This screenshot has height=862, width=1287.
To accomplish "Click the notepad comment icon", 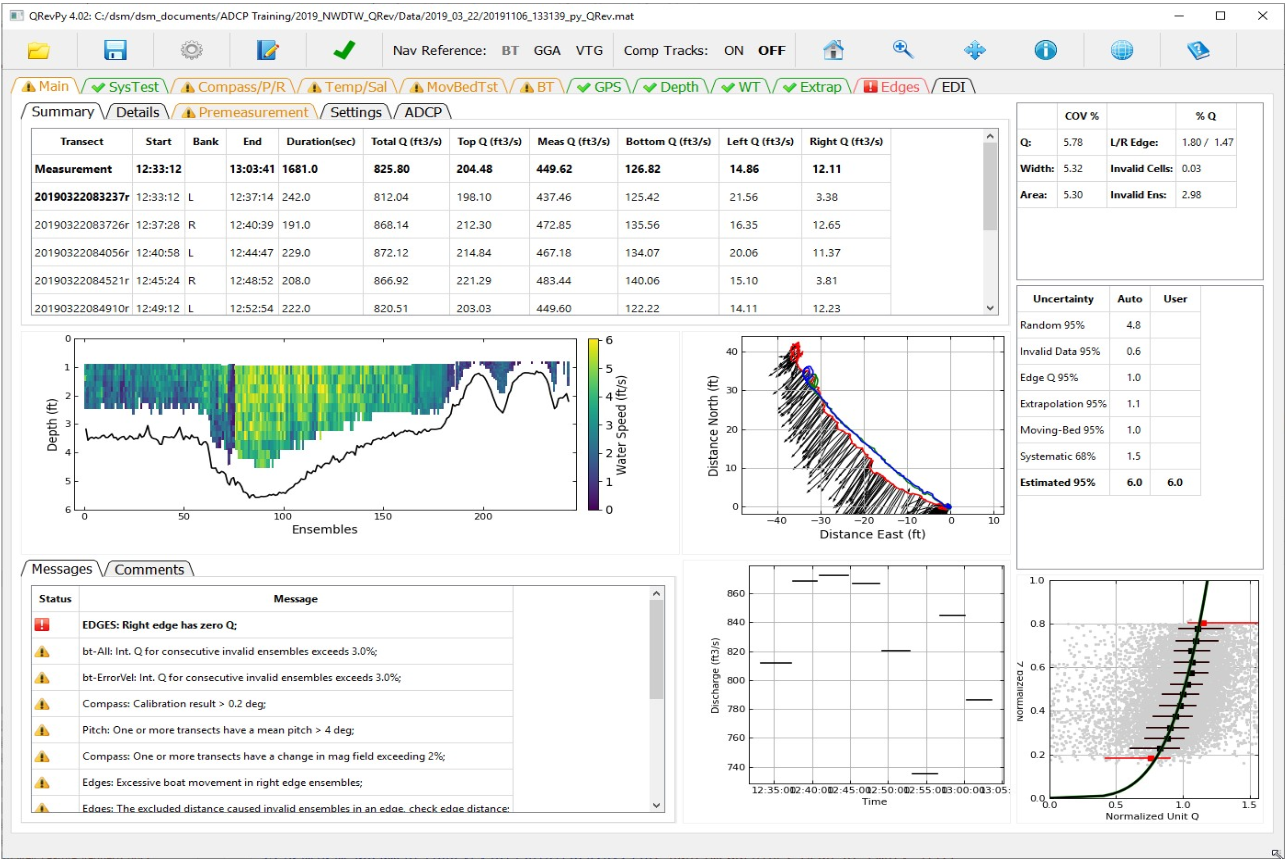I will tap(267, 50).
